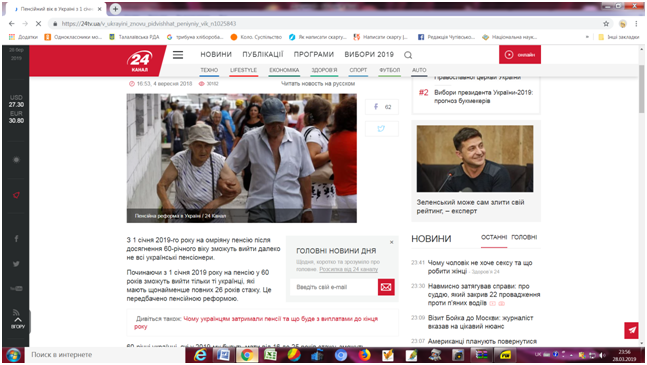Open the Інші закладки folder
The image size is (647, 365).
(619, 37)
